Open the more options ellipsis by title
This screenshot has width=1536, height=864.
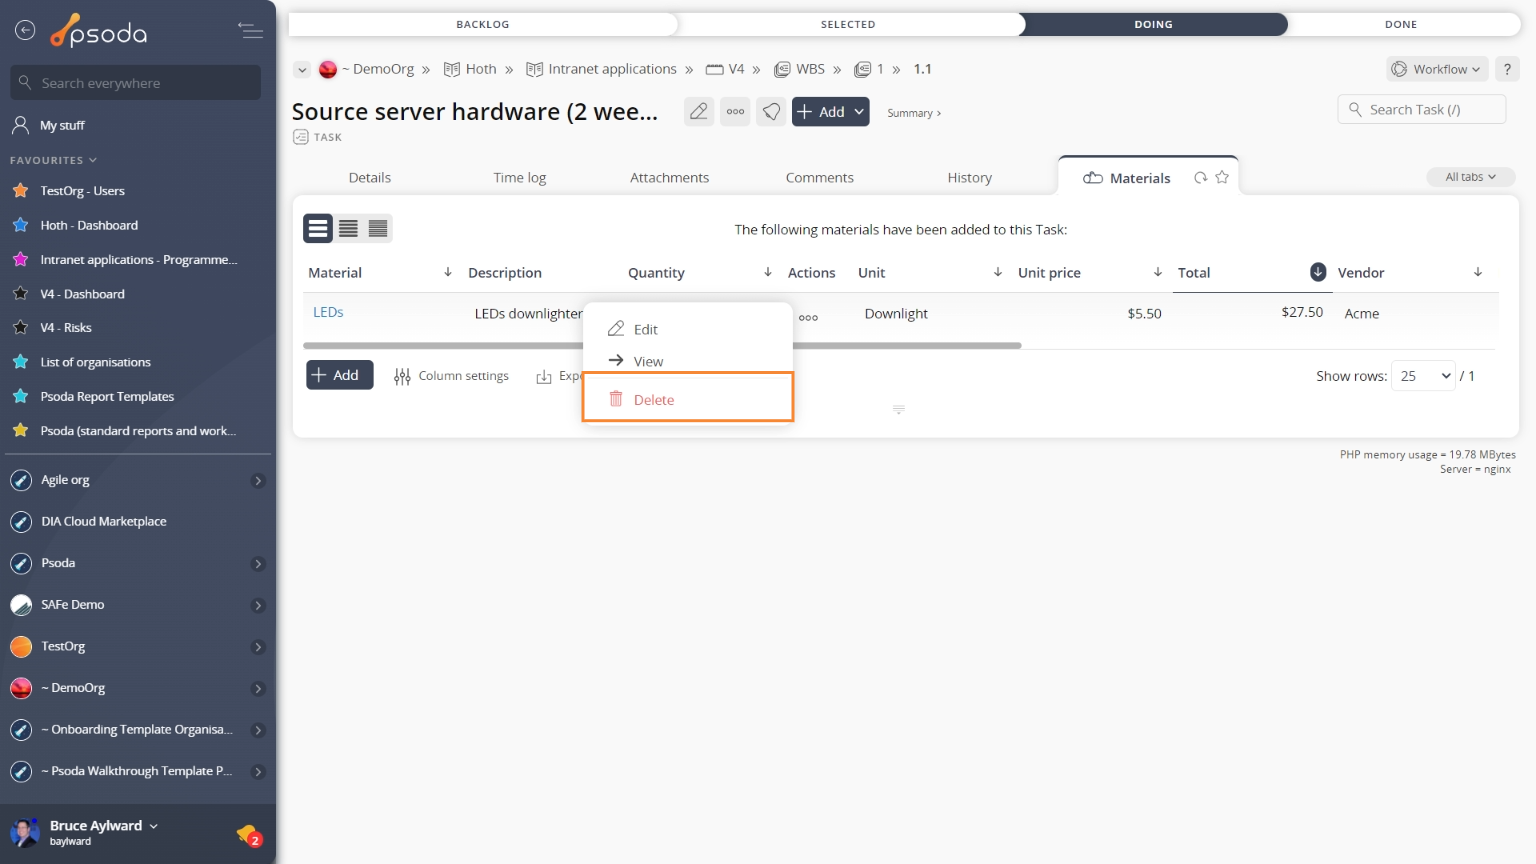pos(735,111)
